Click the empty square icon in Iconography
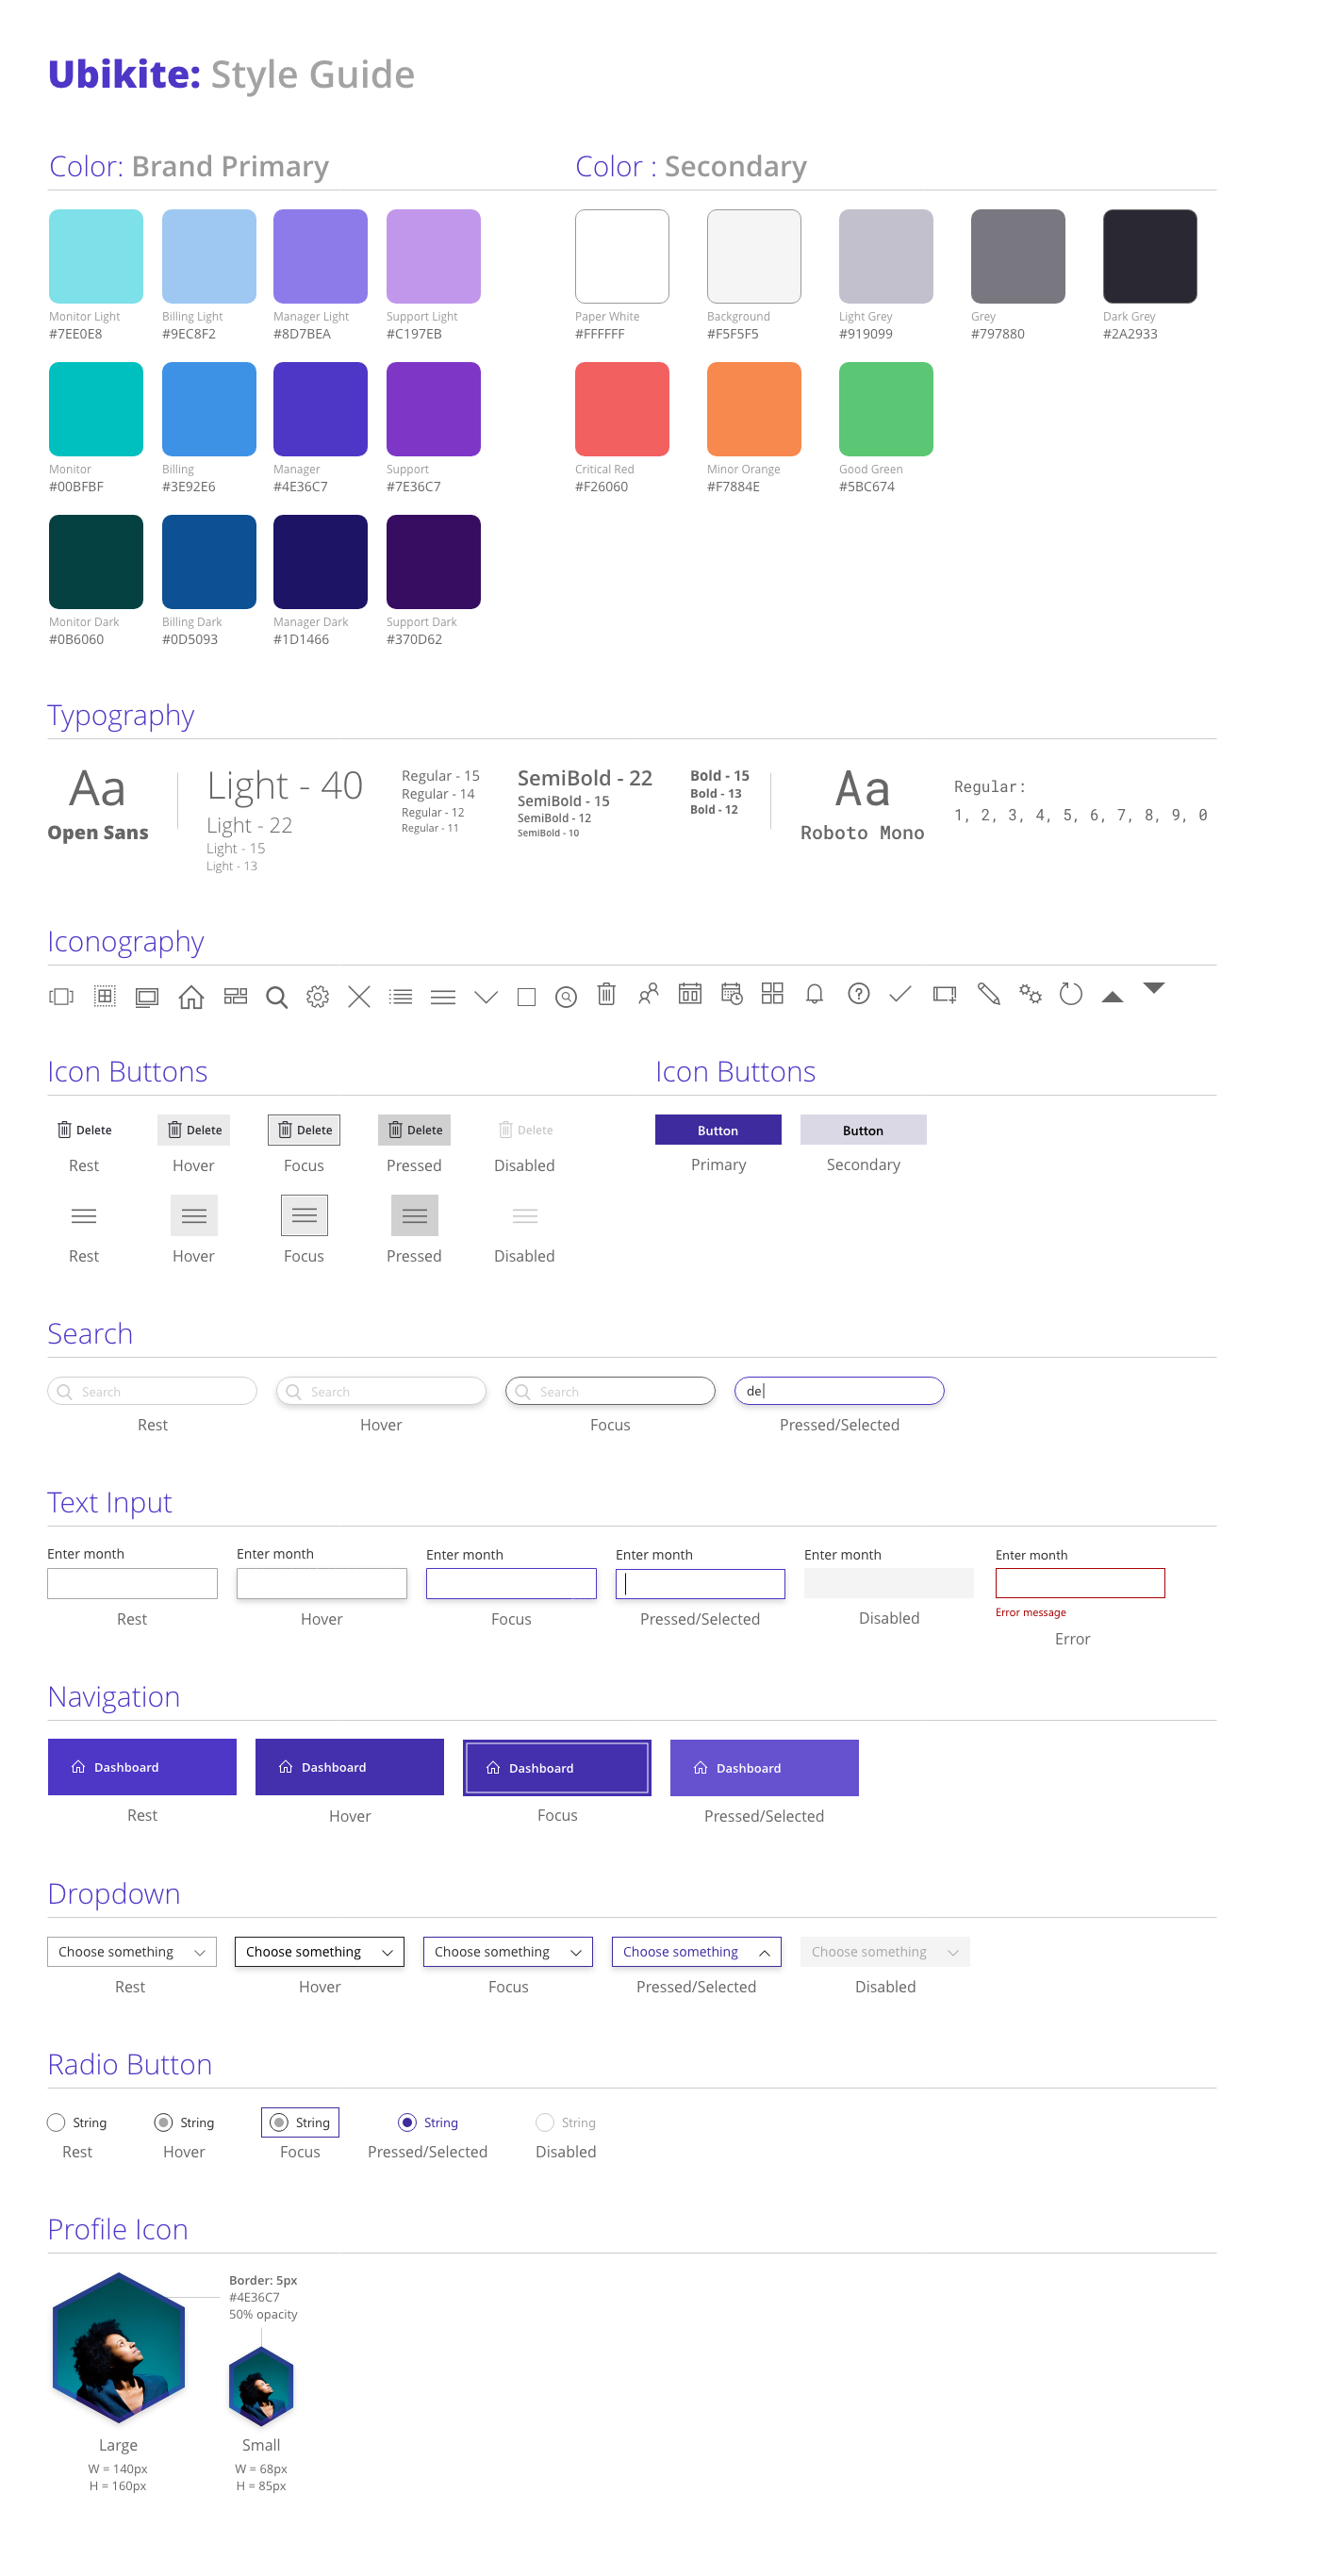1320x2576 pixels. pyautogui.click(x=527, y=997)
